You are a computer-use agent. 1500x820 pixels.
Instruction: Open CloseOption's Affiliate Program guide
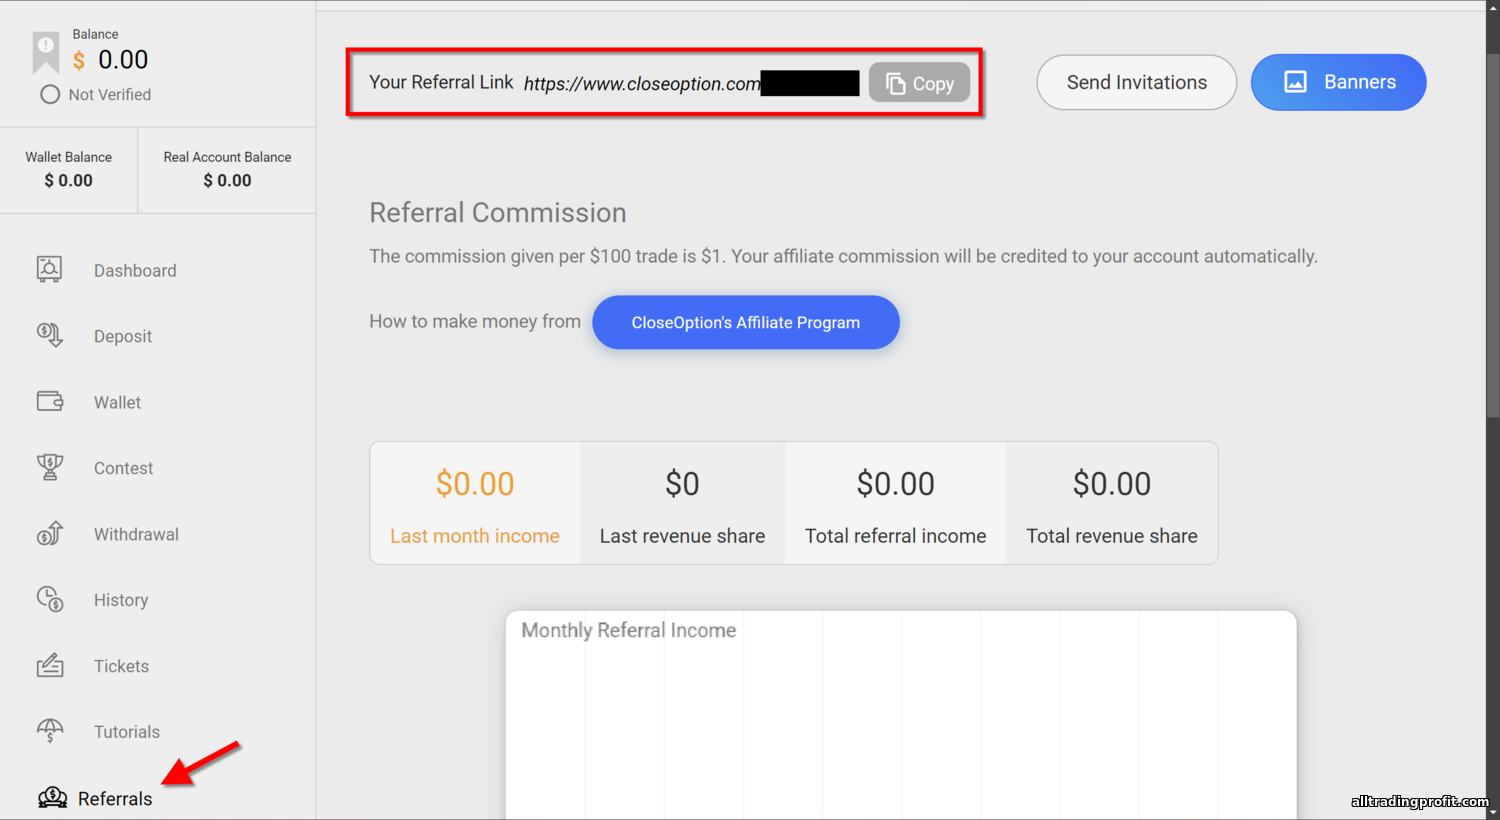tap(746, 322)
